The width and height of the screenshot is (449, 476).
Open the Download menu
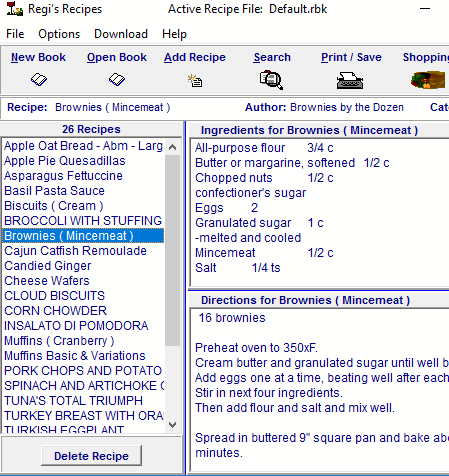point(121,34)
